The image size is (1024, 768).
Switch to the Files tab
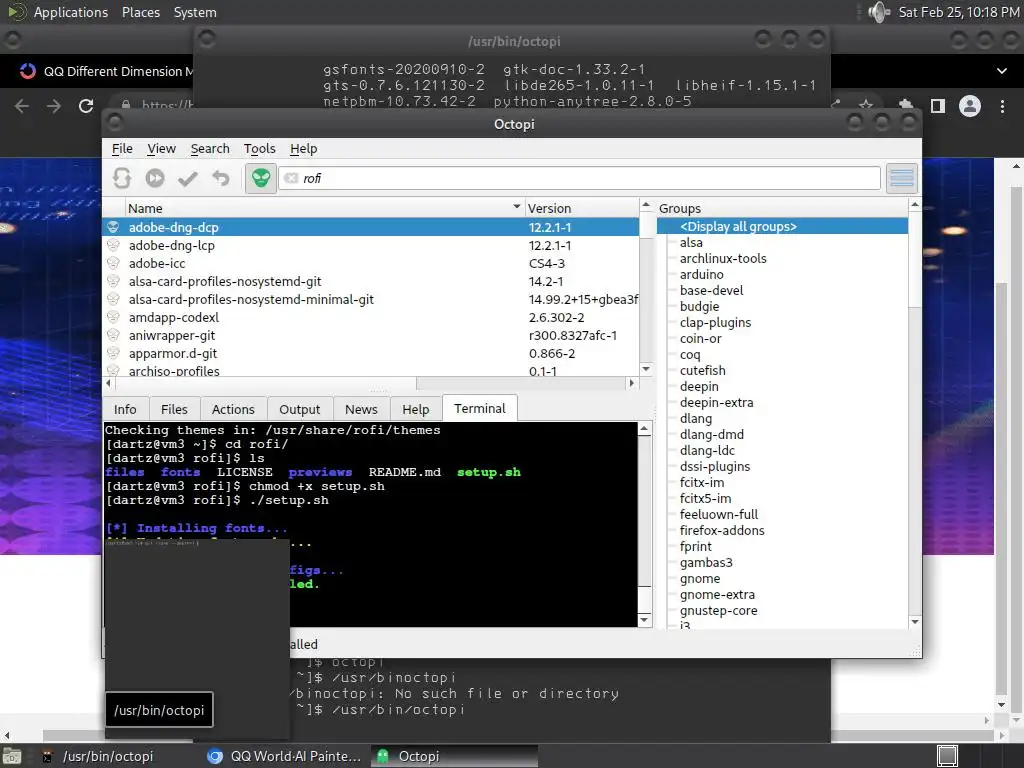click(x=174, y=409)
